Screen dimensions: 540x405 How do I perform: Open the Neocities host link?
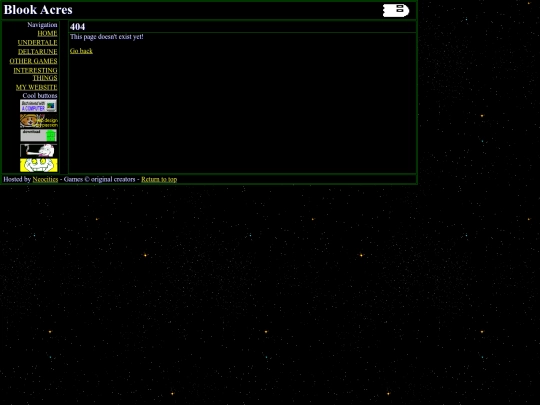[45, 179]
